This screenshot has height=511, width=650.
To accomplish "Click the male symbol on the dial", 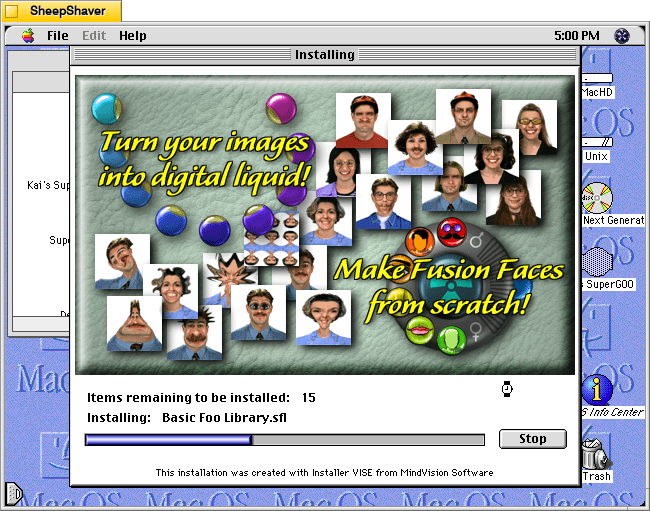I will [x=477, y=240].
